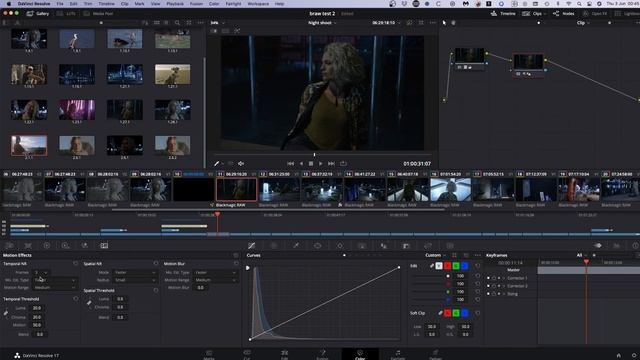Toggle luminance Y curve channel button
The height and width of the screenshot is (360, 640).
[439, 266]
